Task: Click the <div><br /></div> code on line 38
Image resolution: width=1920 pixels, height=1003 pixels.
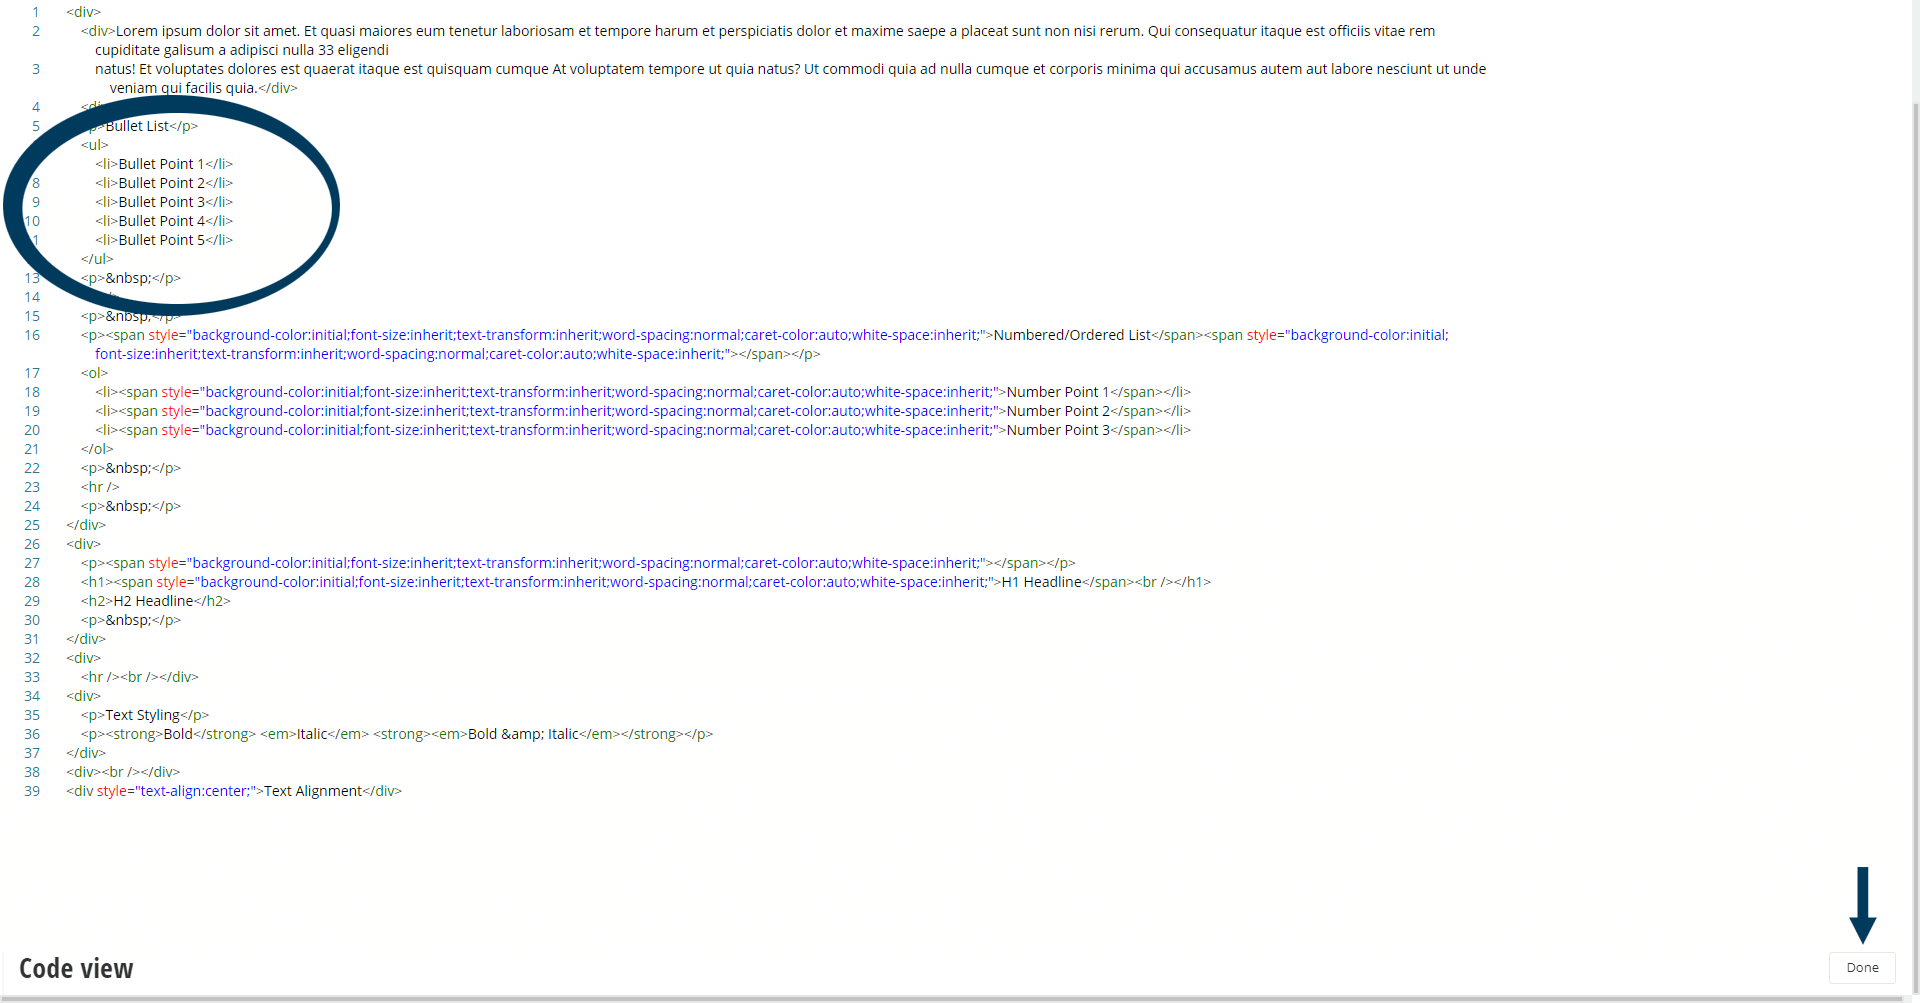Action: pyautogui.click(x=123, y=772)
